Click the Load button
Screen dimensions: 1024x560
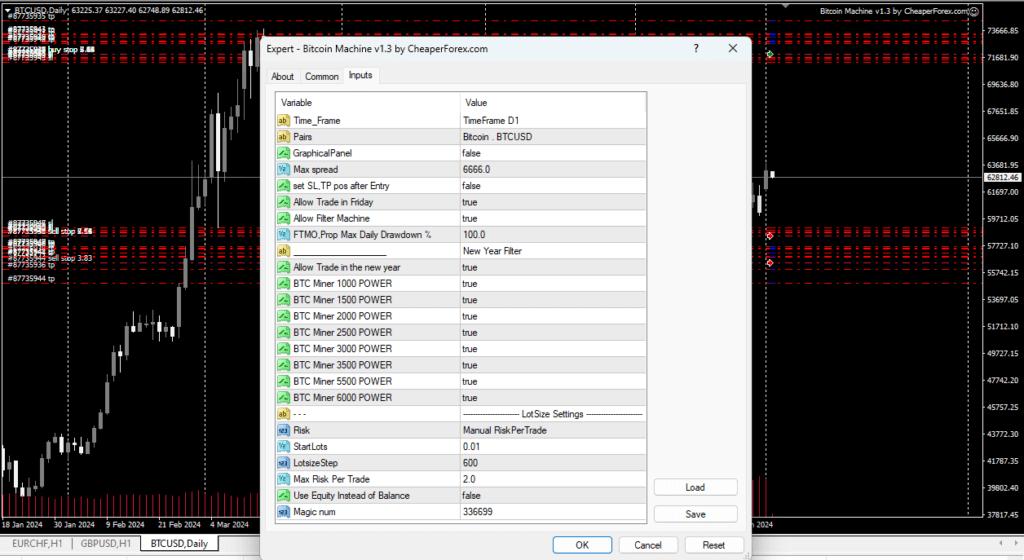coord(696,488)
